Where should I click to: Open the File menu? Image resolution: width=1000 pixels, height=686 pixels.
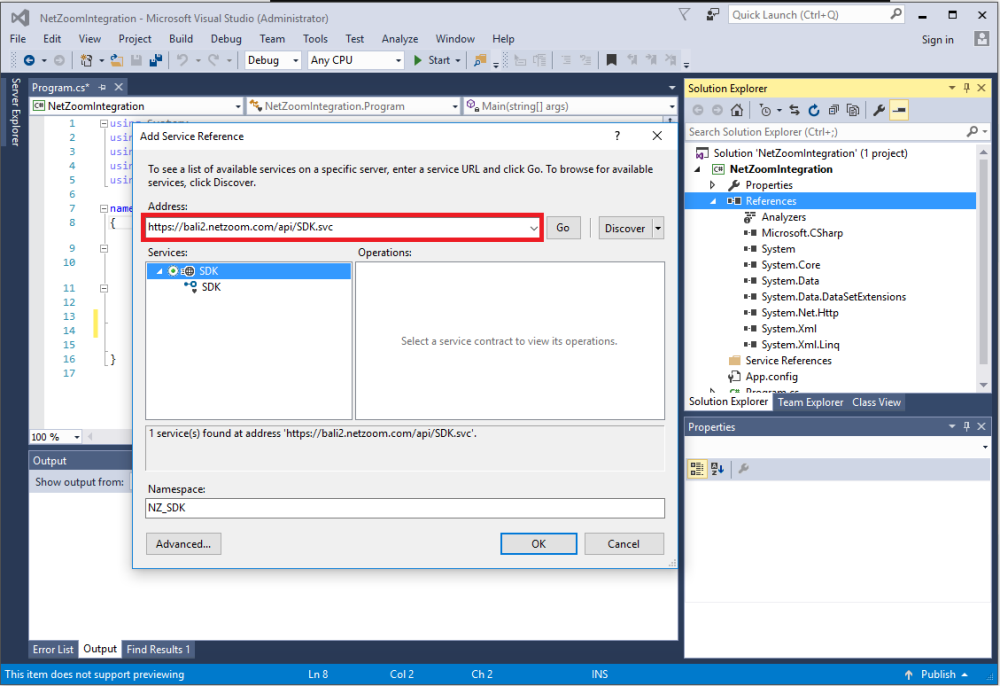[18, 39]
